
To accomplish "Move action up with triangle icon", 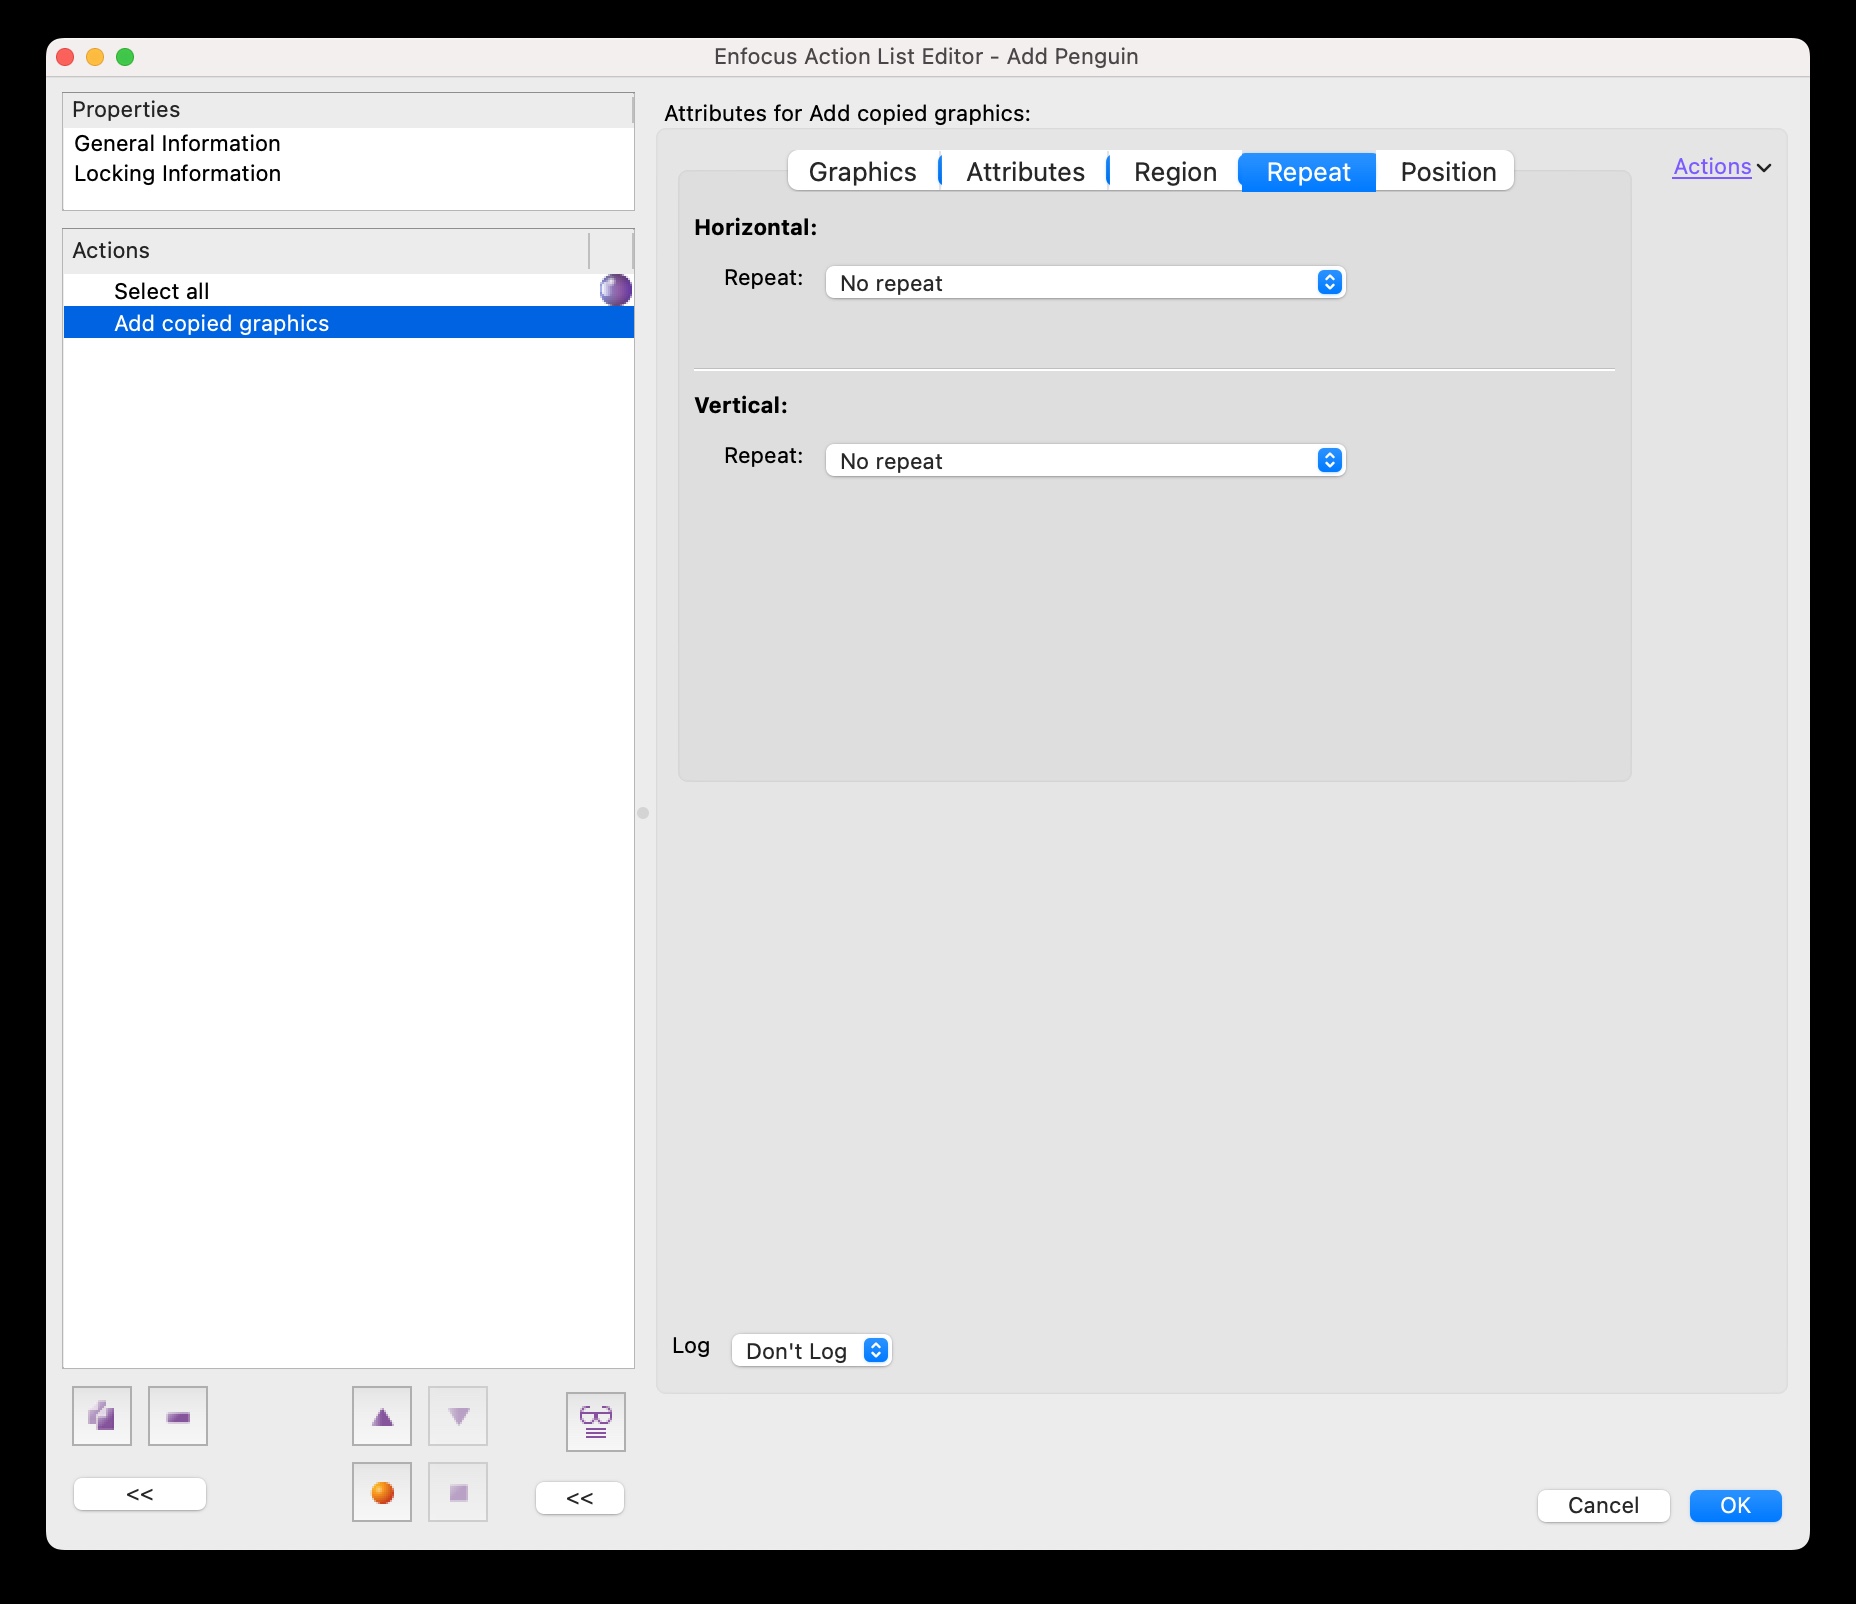I will 382,1416.
